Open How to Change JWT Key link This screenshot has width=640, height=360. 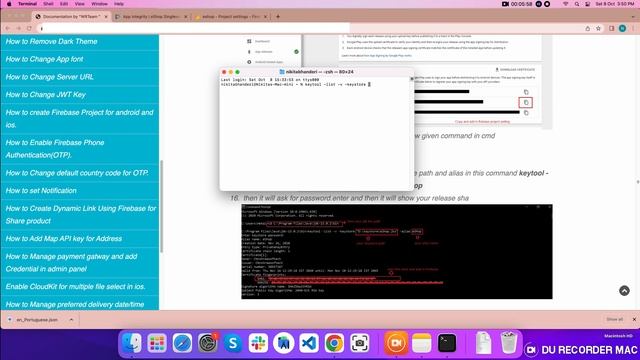coord(46,95)
